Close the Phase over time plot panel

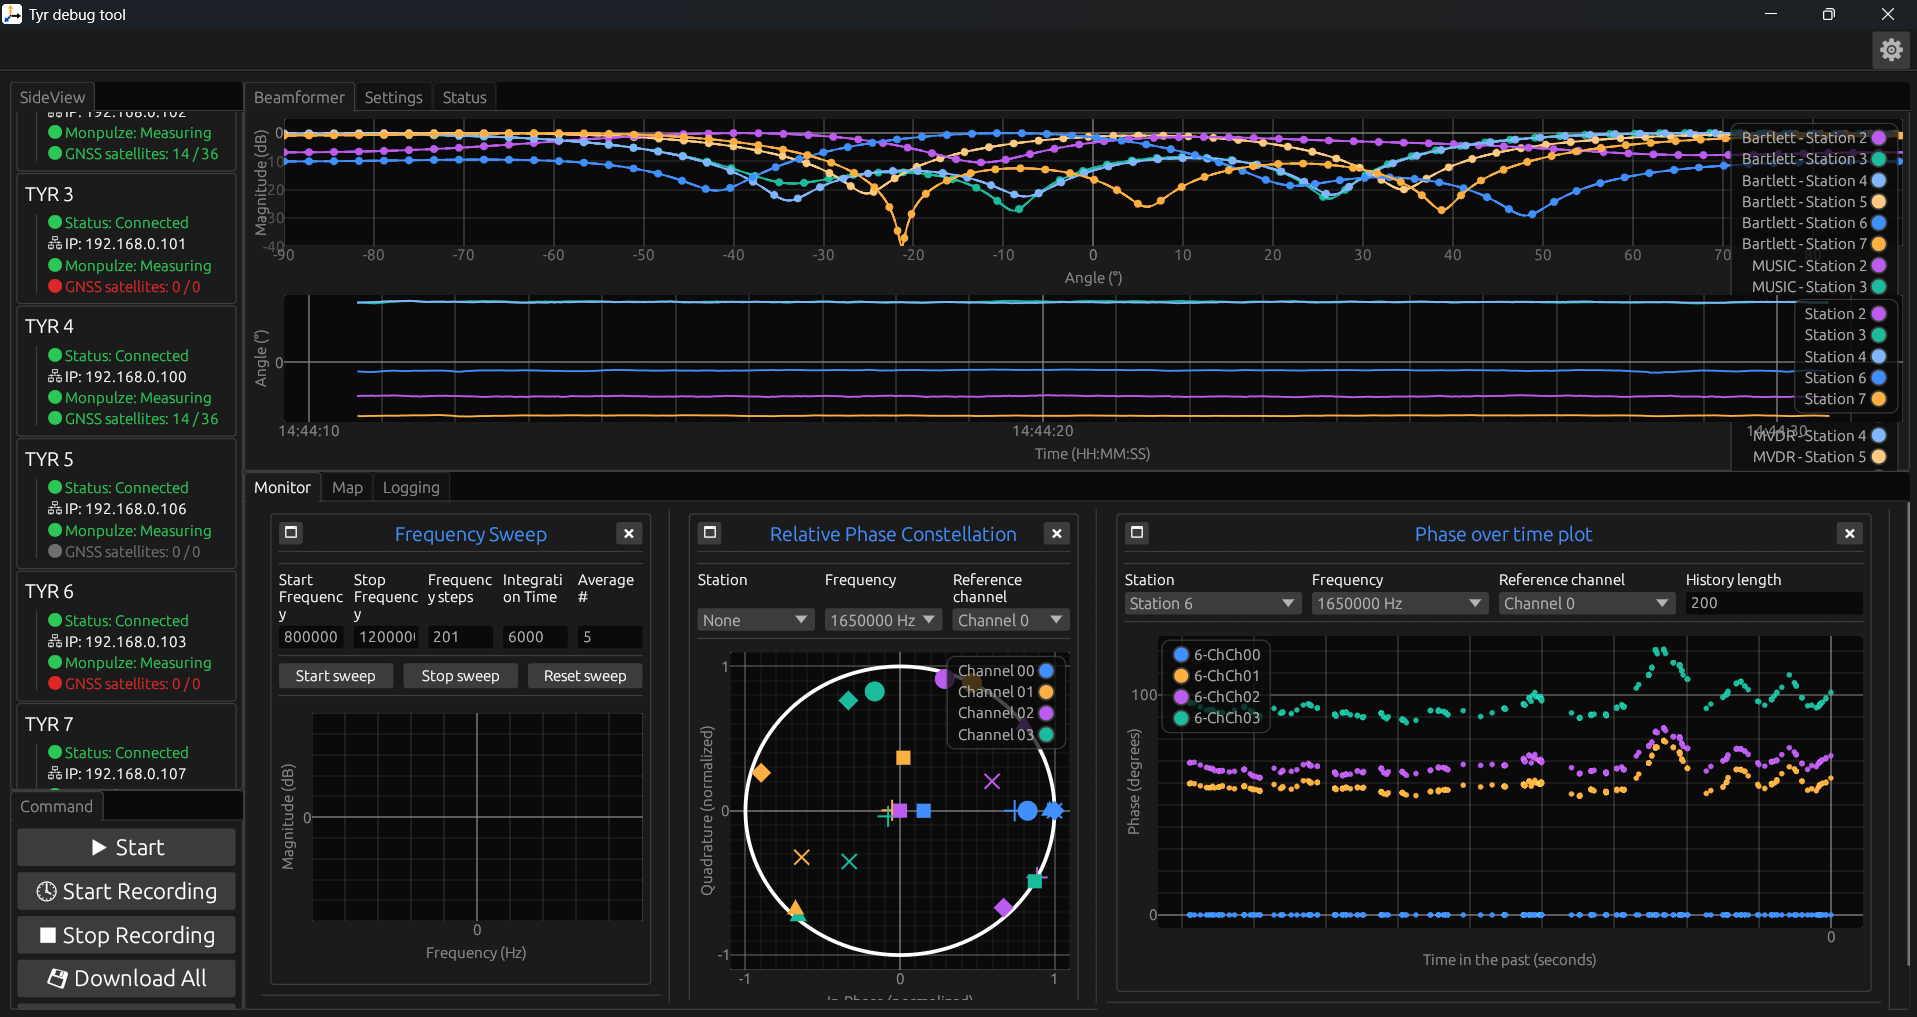coord(1850,533)
